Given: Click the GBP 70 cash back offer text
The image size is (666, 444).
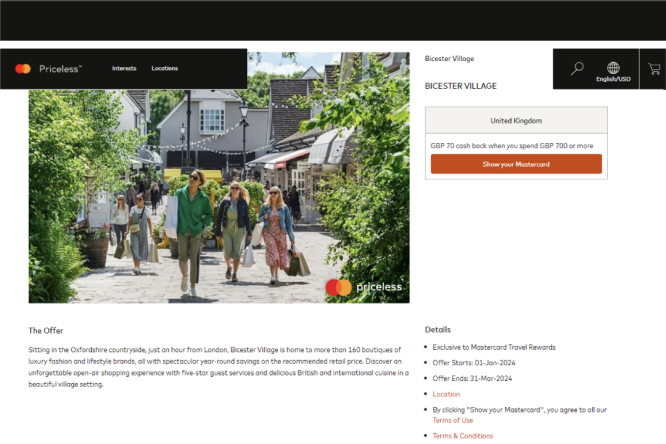Looking at the screenshot, I should 512,145.
